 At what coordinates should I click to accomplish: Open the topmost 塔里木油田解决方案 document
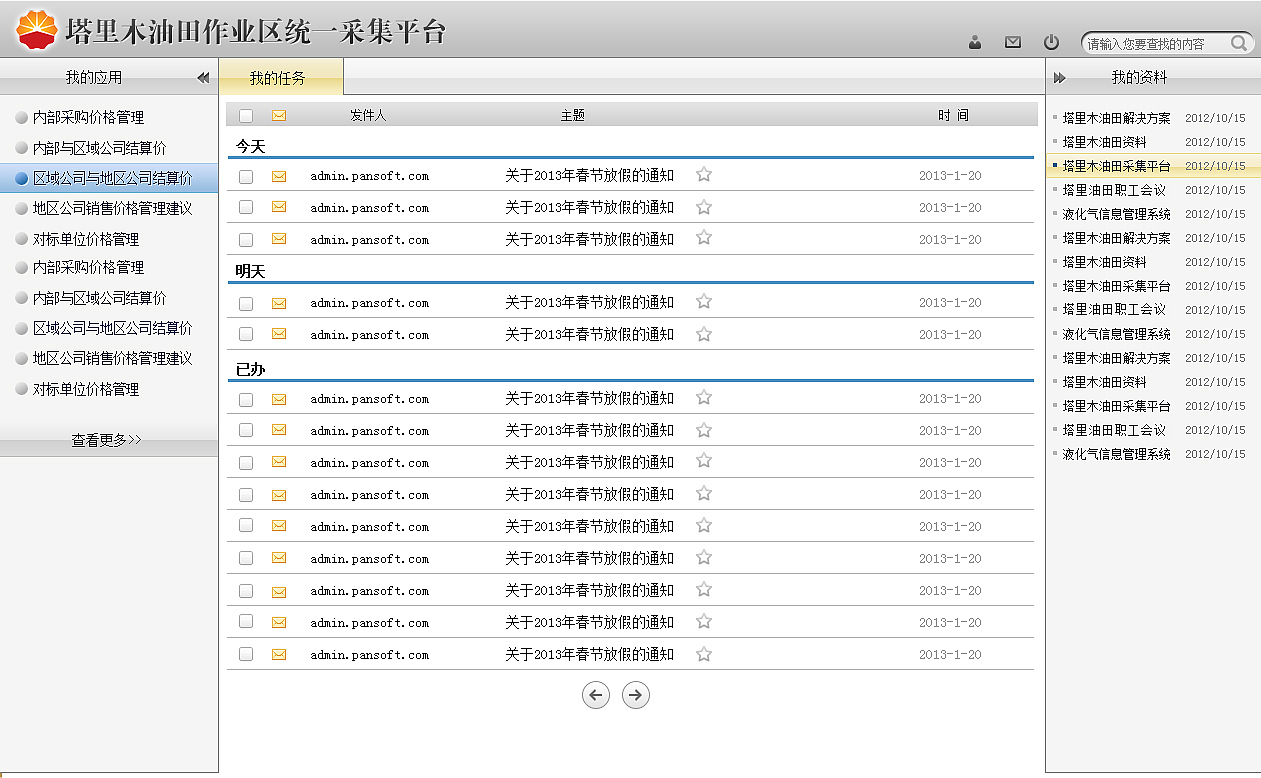1116,118
